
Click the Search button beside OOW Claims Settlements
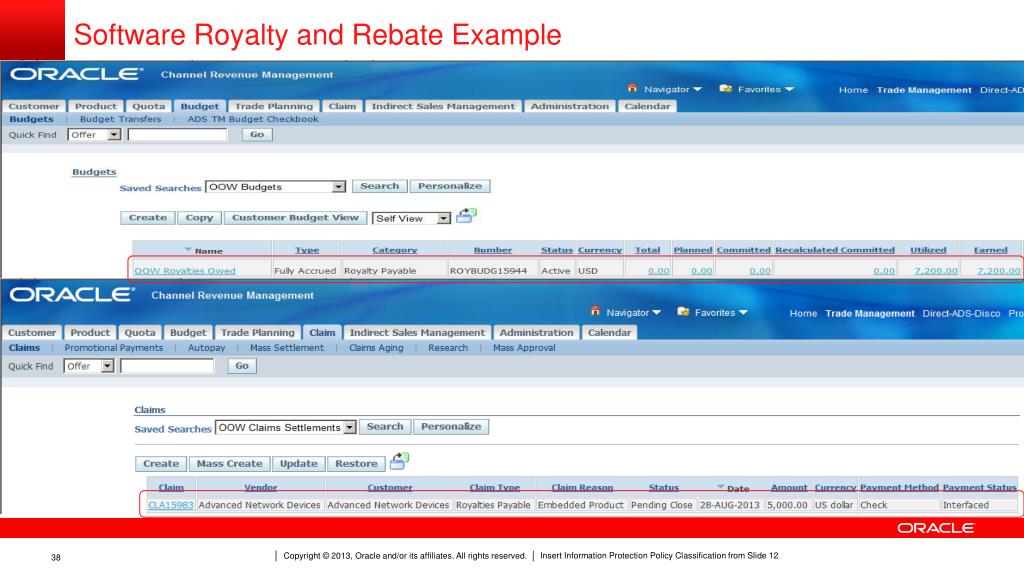click(385, 426)
